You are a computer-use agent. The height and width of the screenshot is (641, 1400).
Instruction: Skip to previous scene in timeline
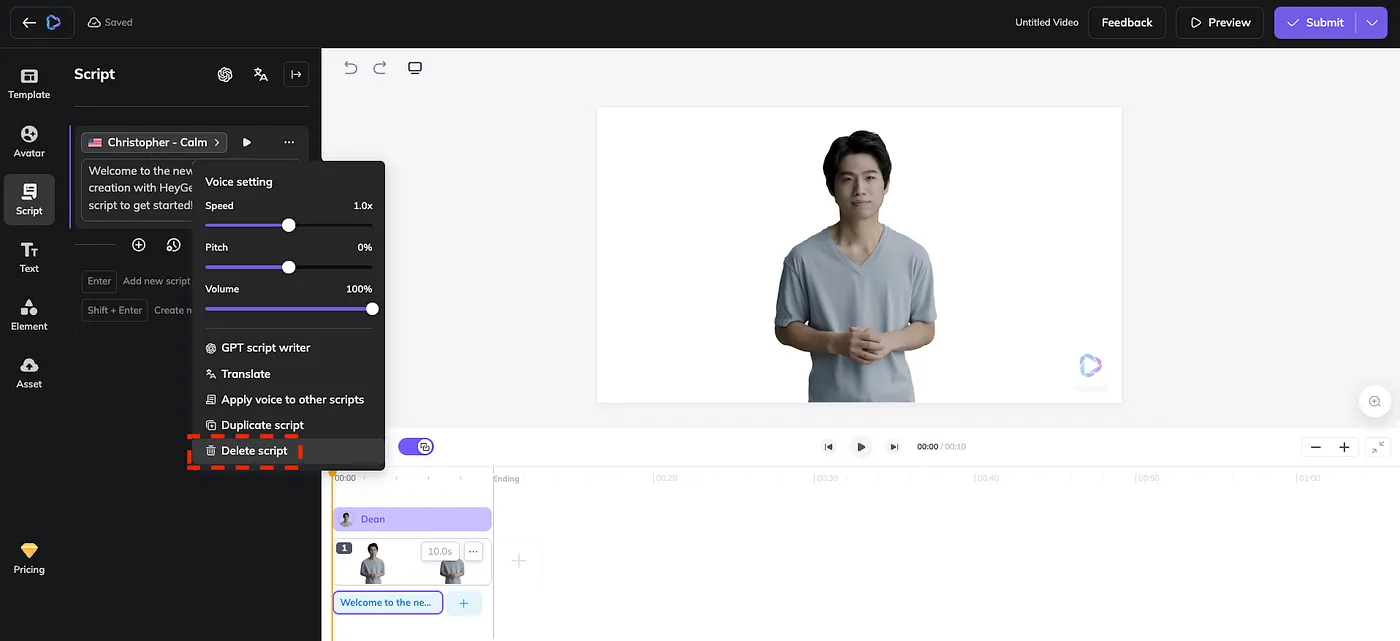pos(828,447)
